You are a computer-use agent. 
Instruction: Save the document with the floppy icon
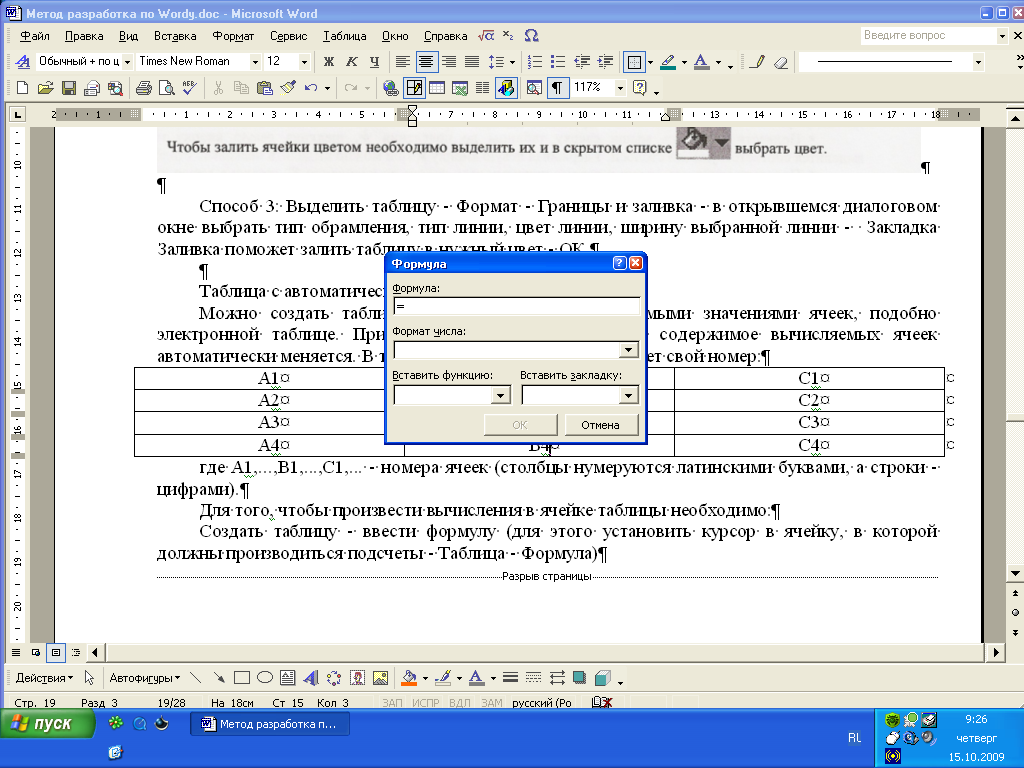click(x=69, y=88)
